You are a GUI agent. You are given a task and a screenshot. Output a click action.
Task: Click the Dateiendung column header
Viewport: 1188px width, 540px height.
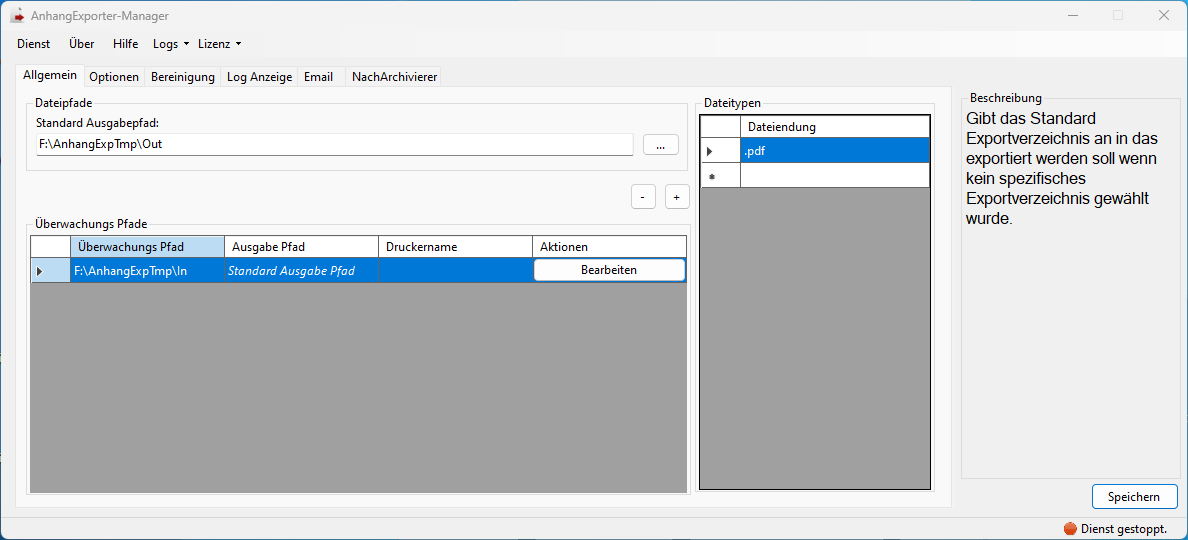point(835,126)
